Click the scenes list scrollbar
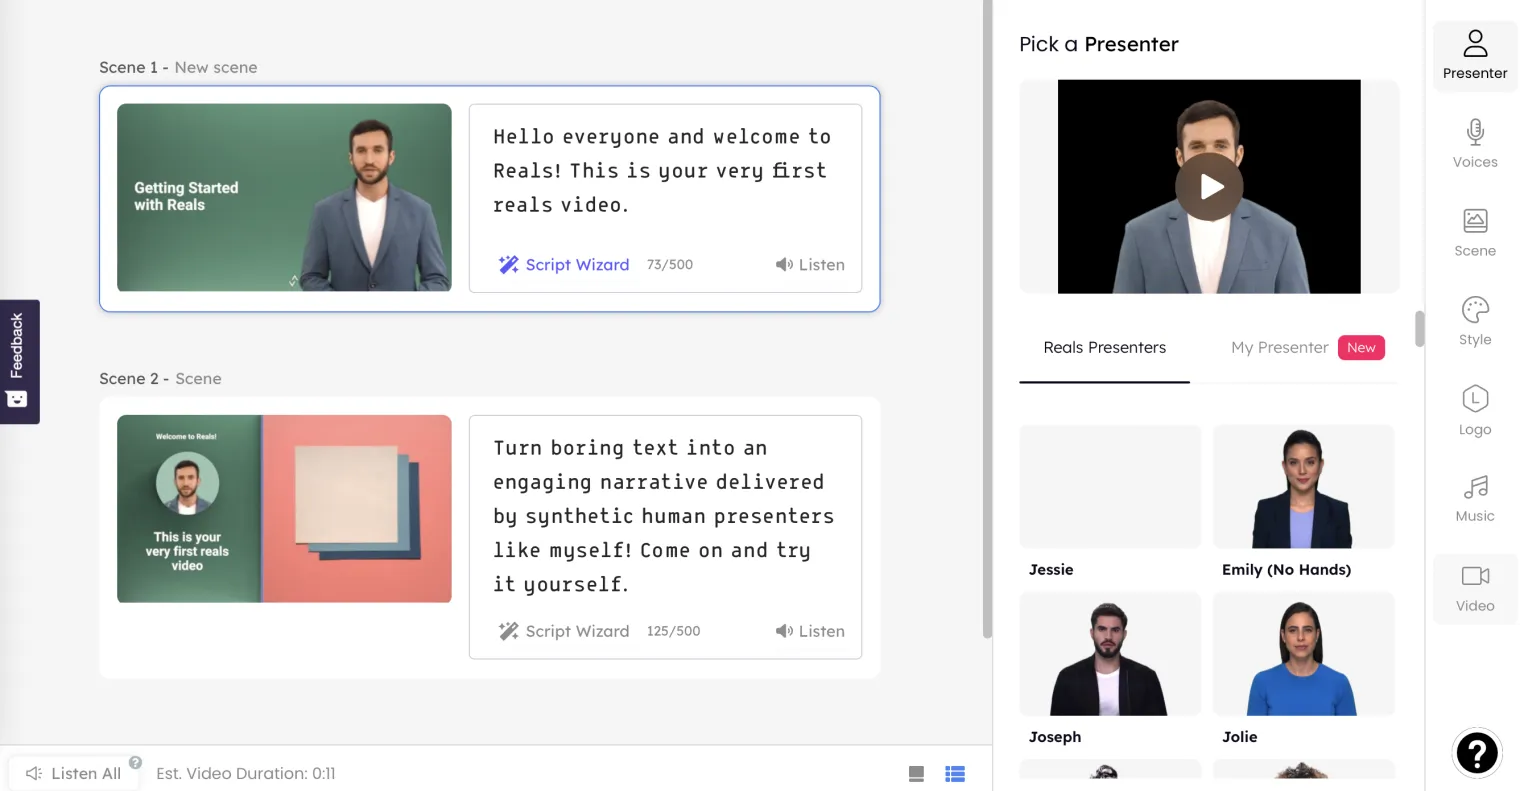This screenshot has width=1520, height=791. [987, 320]
